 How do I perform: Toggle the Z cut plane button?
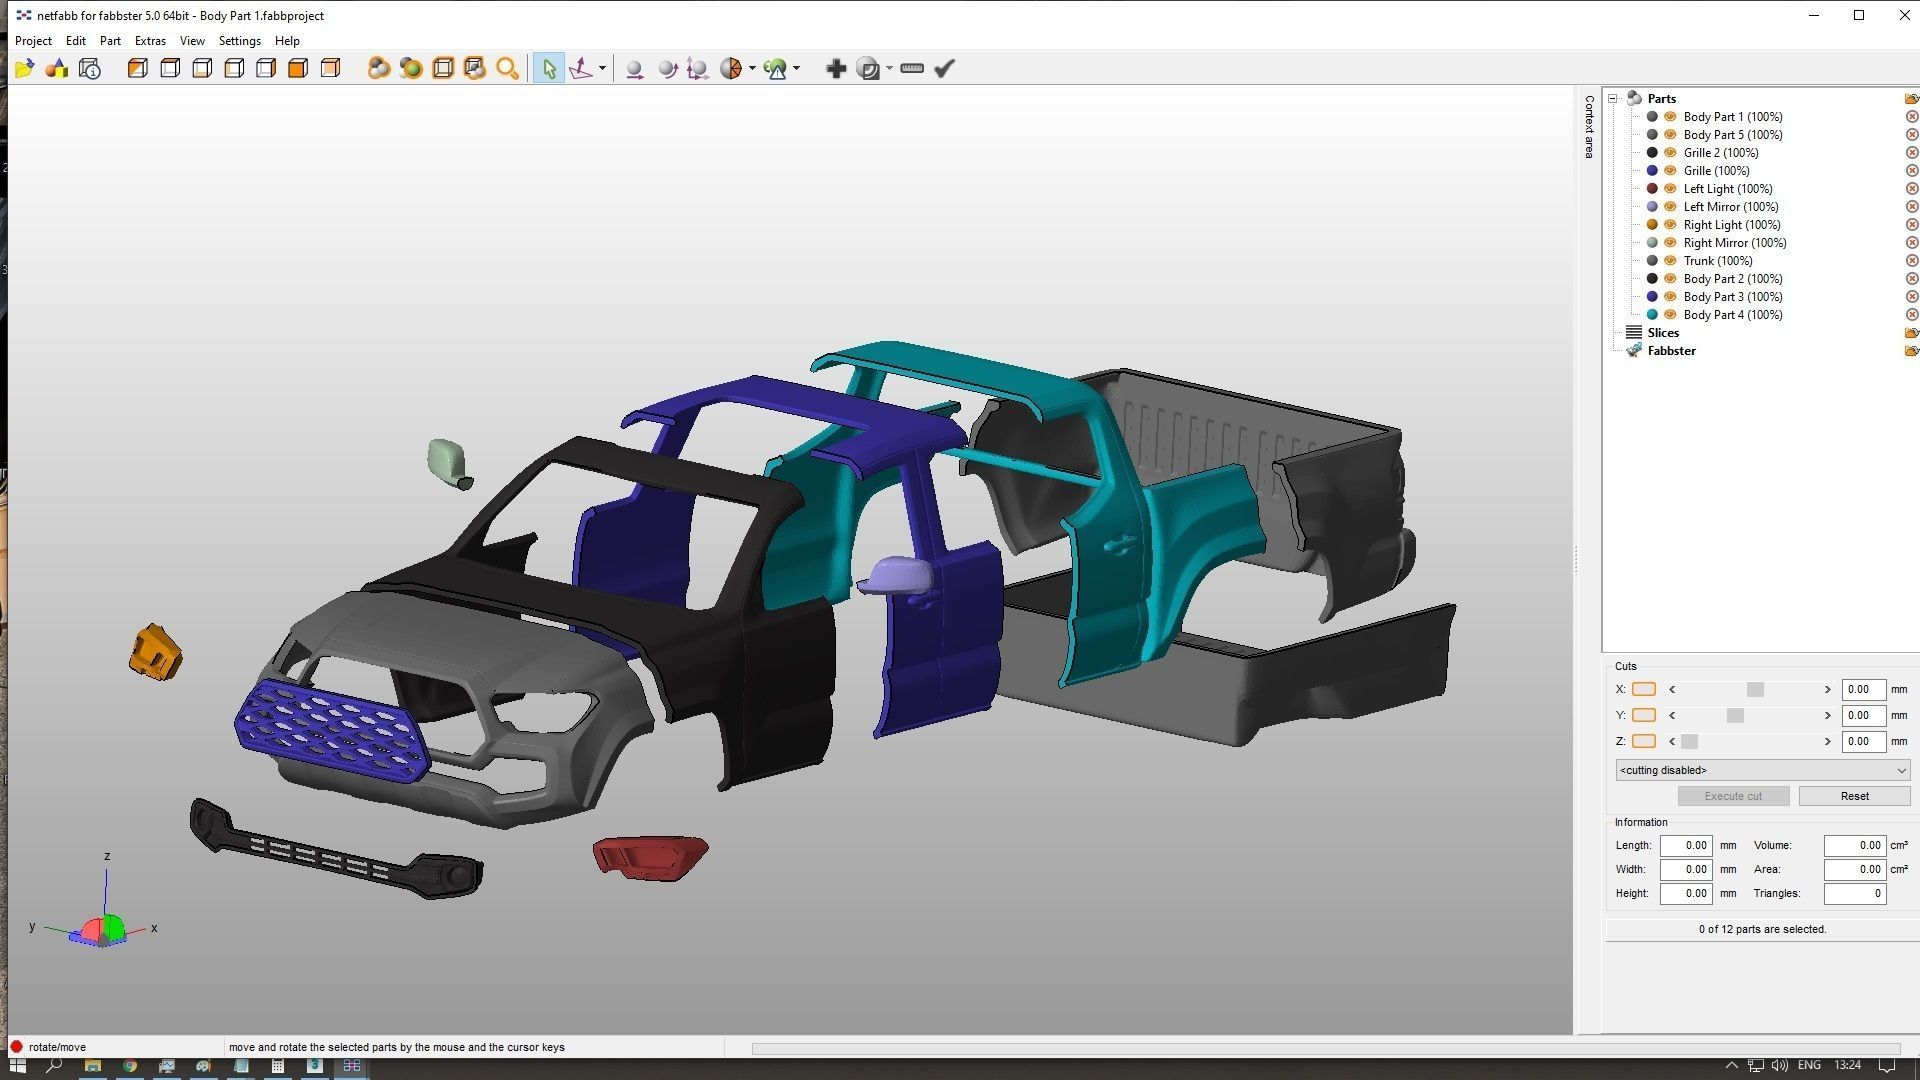(x=1644, y=742)
